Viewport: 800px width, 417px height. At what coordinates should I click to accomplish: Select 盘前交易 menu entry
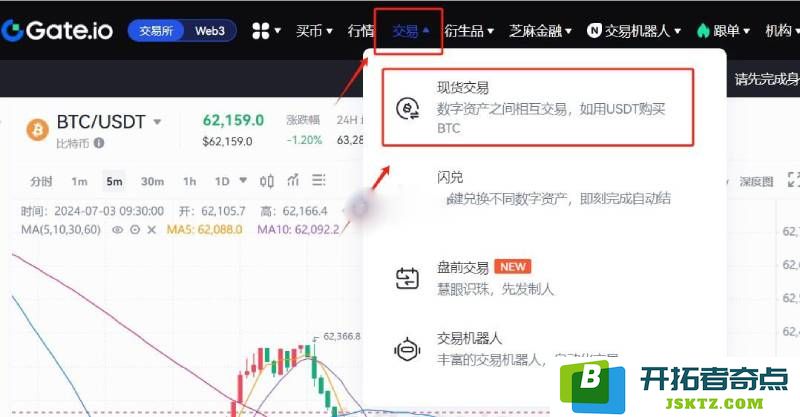click(x=538, y=278)
